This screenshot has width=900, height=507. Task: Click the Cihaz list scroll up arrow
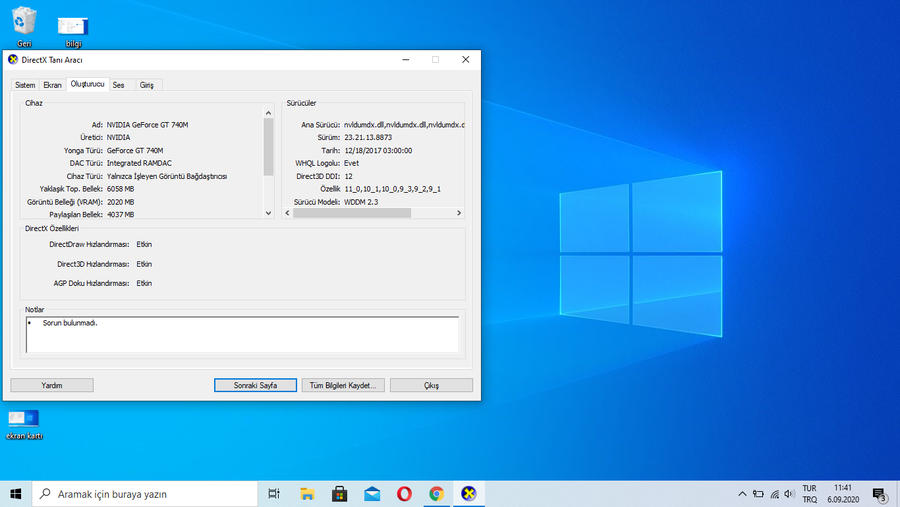[268, 113]
